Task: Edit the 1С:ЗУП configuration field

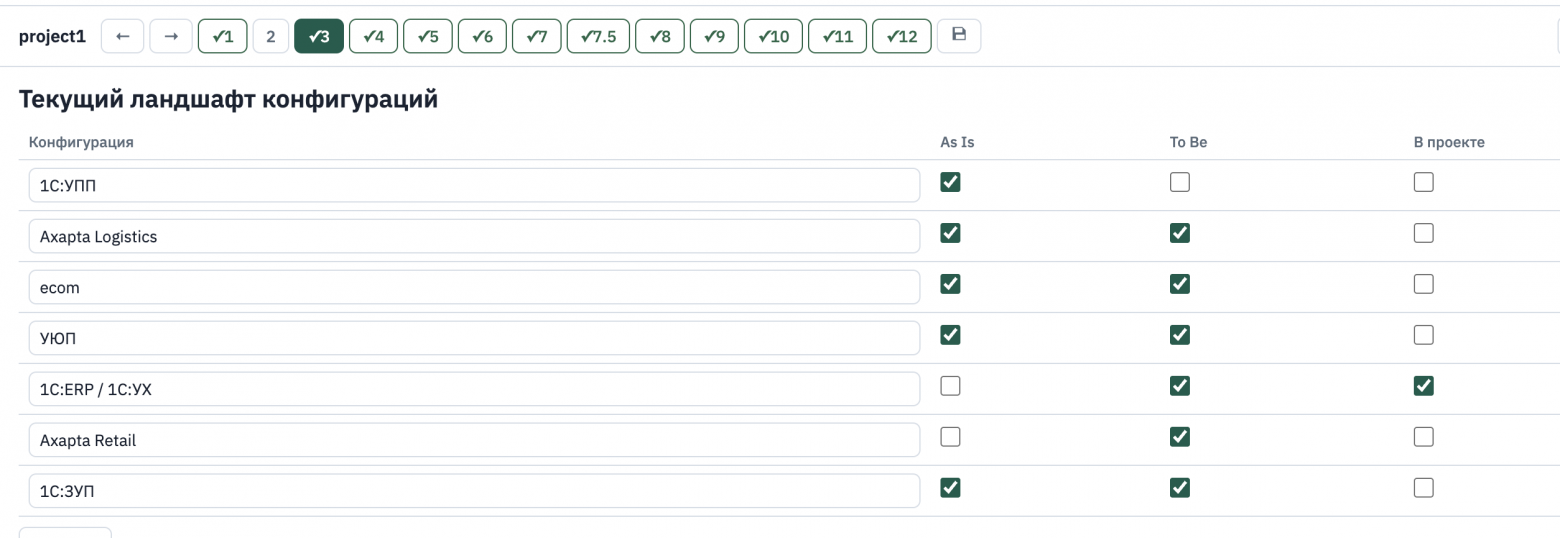Action: click(x=474, y=492)
